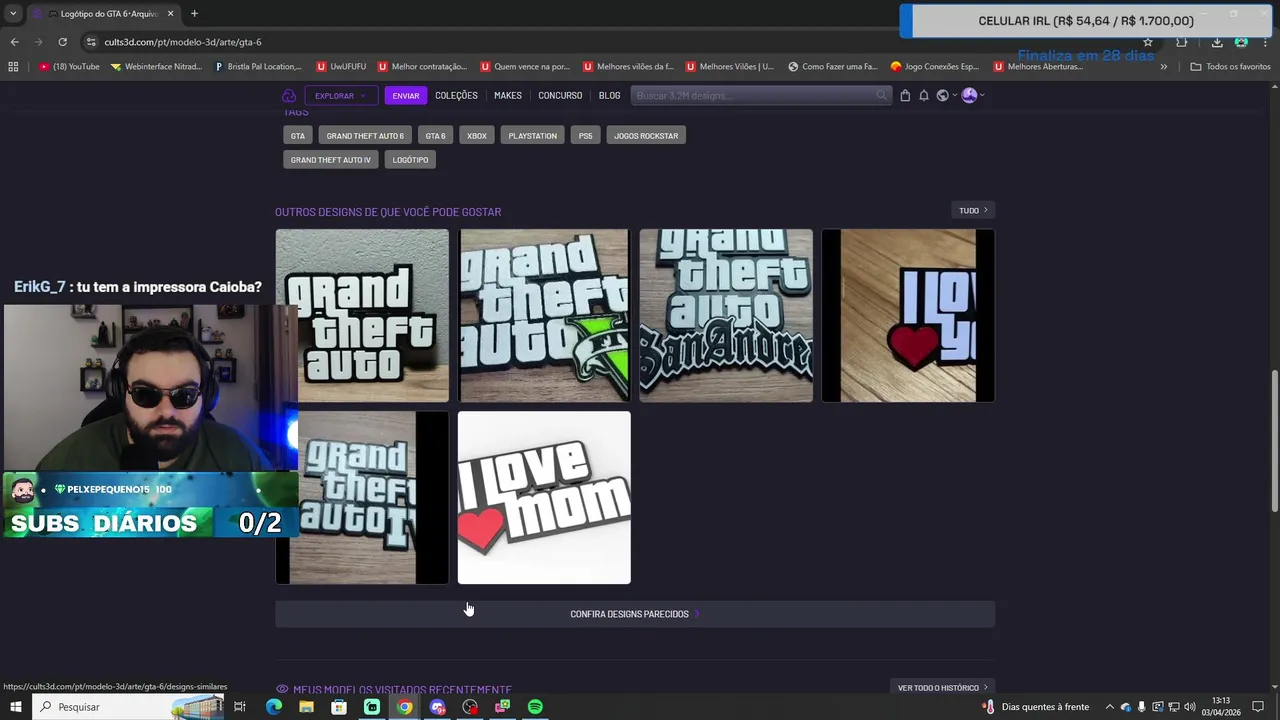Viewport: 1280px width, 720px height.
Task: Go to the CONCURSO page
Action: [560, 96]
